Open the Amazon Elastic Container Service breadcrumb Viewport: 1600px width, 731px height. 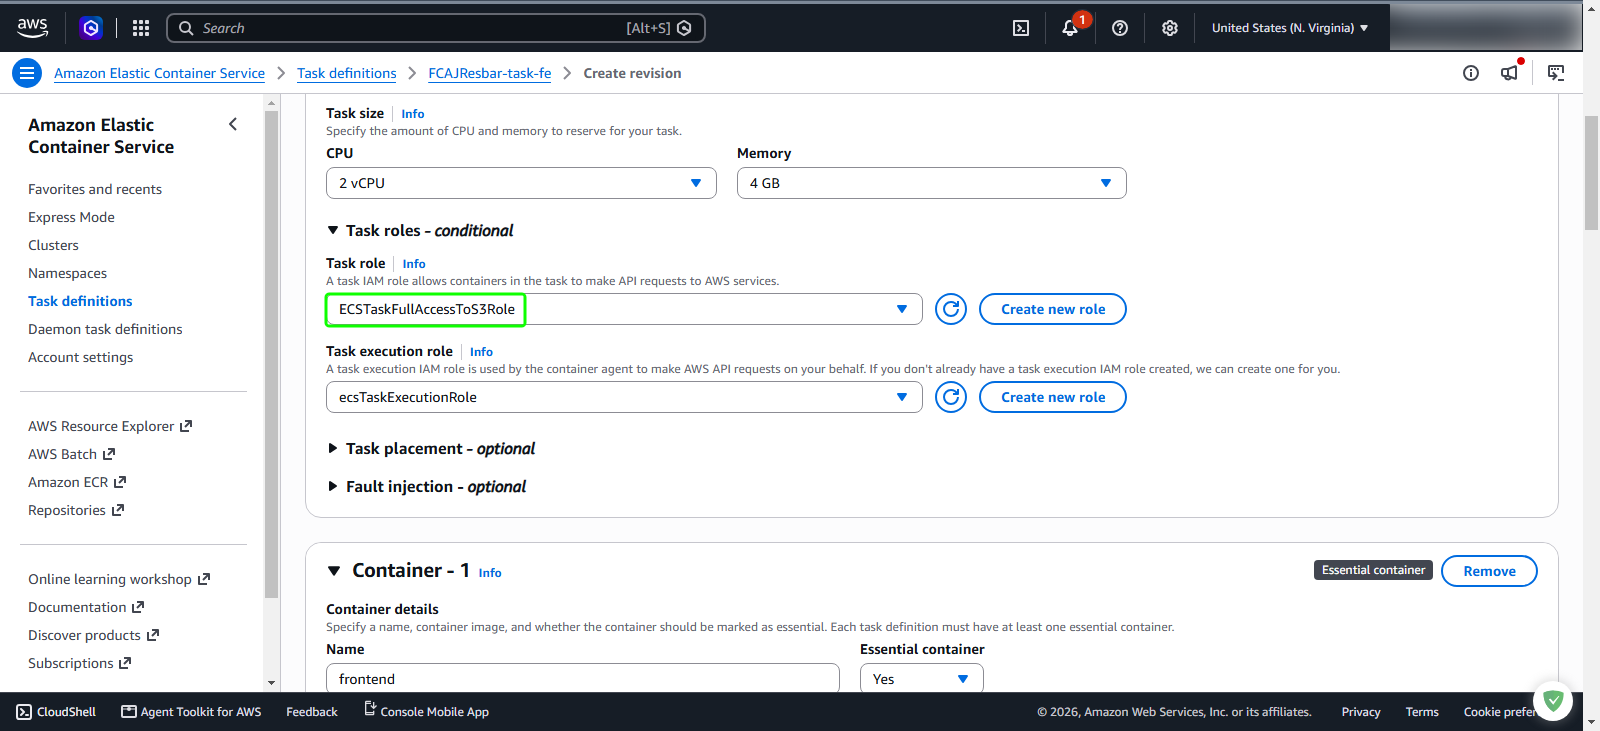159,73
